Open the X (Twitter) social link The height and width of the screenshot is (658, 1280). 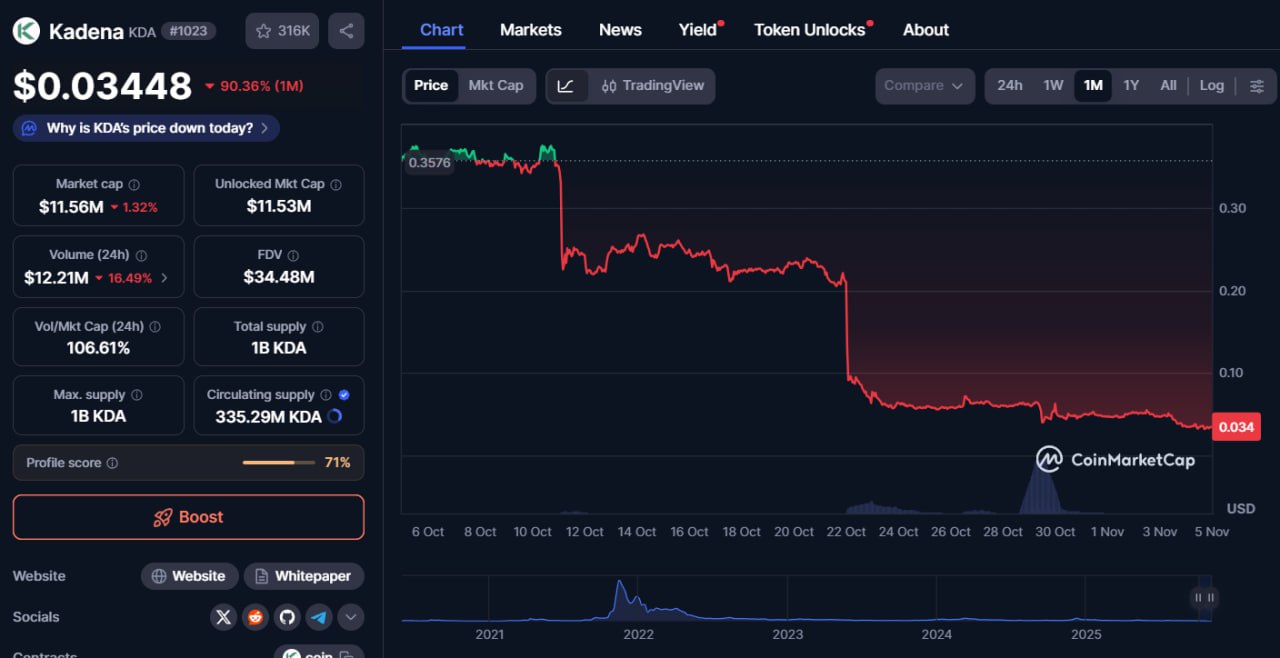pyautogui.click(x=224, y=617)
